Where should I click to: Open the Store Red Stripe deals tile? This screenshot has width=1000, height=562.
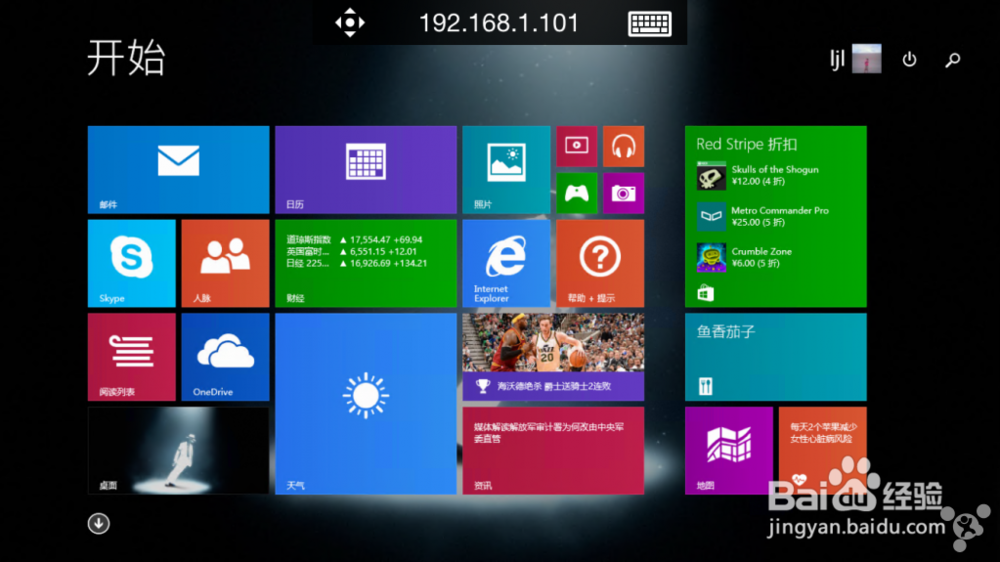point(776,217)
